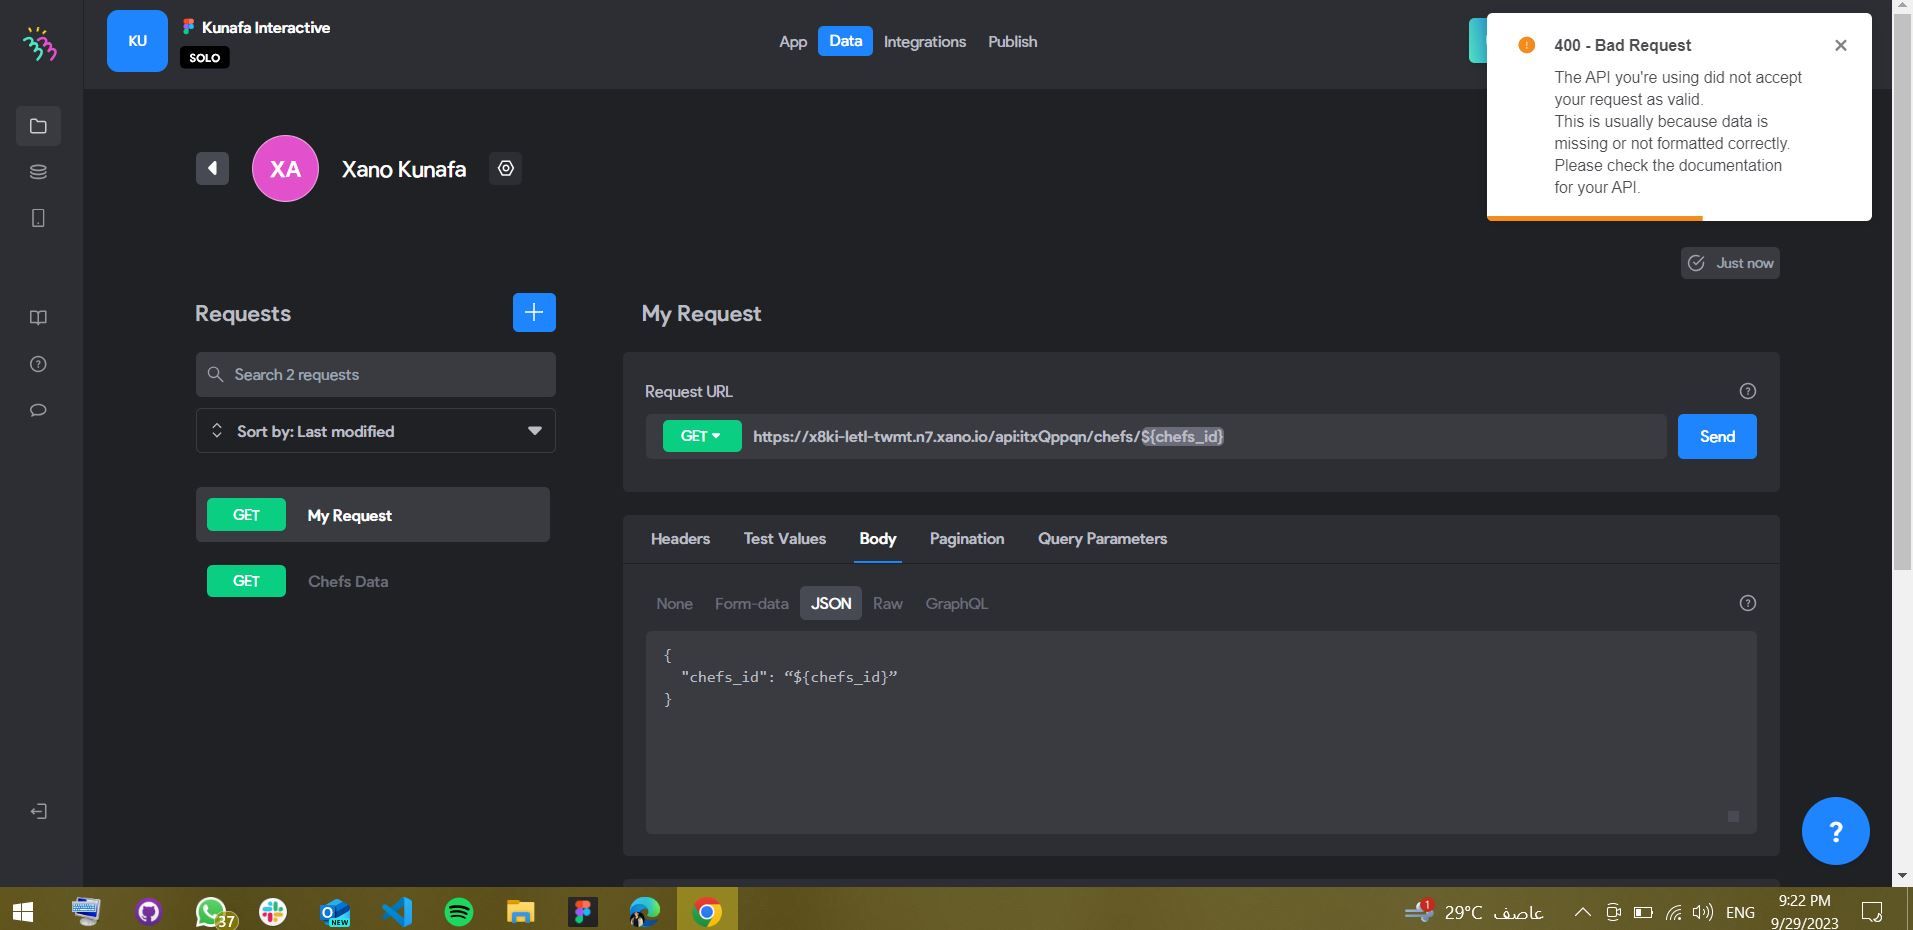
Task: Click the blue question mark help bubble
Action: click(1835, 831)
